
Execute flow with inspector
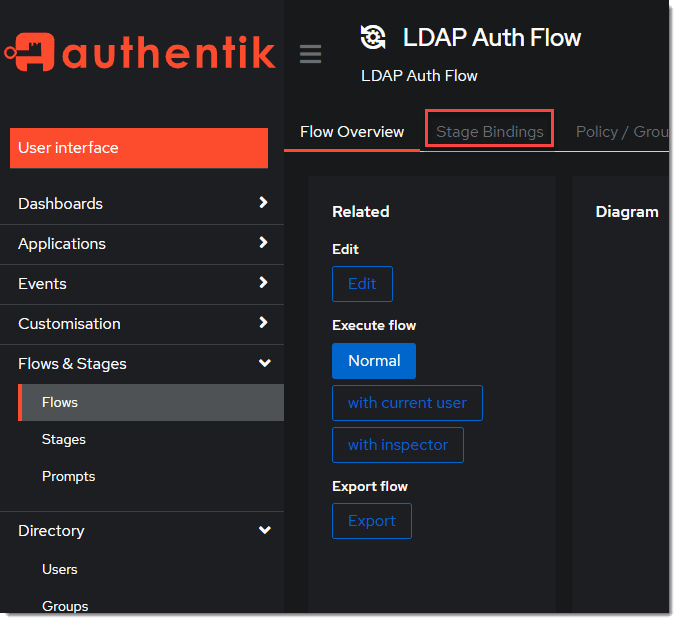point(397,445)
